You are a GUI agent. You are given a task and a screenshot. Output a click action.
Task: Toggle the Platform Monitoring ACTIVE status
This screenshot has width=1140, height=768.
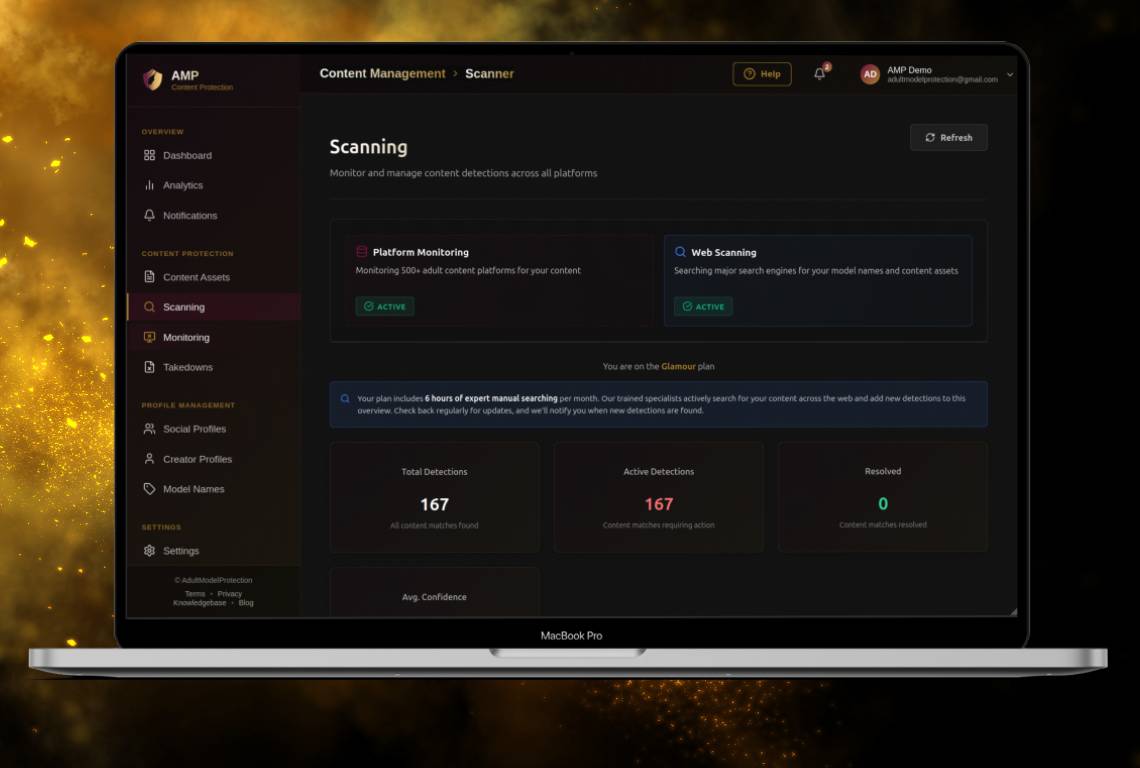(386, 306)
